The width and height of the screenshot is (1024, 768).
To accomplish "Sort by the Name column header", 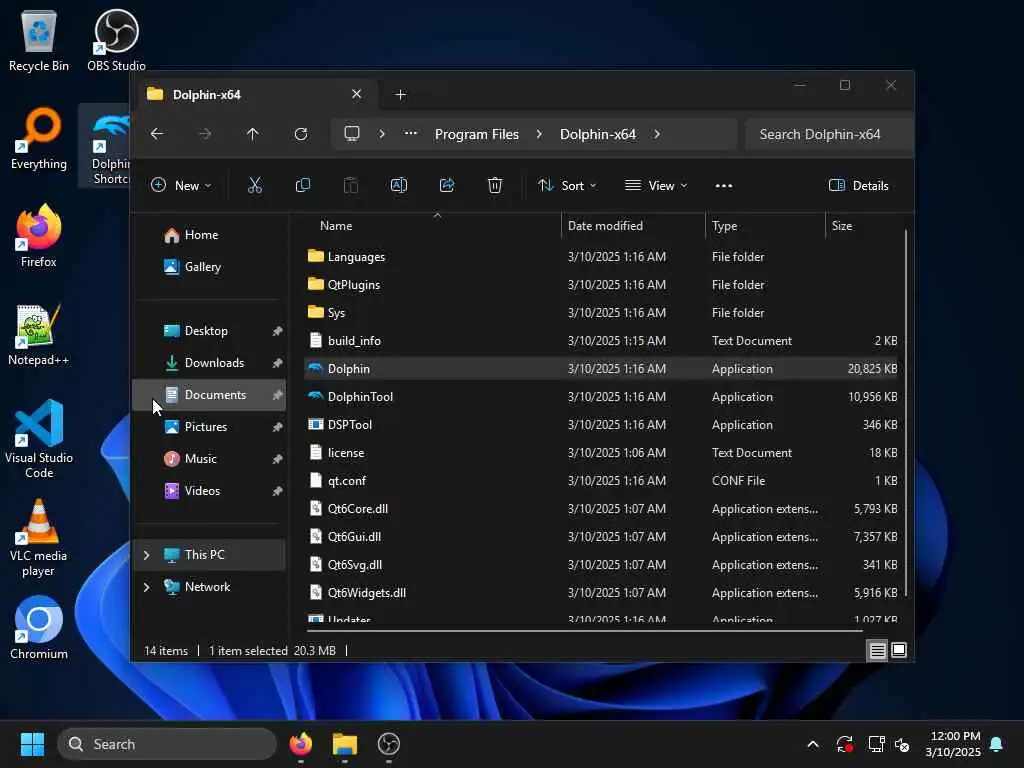I will 432,226.
